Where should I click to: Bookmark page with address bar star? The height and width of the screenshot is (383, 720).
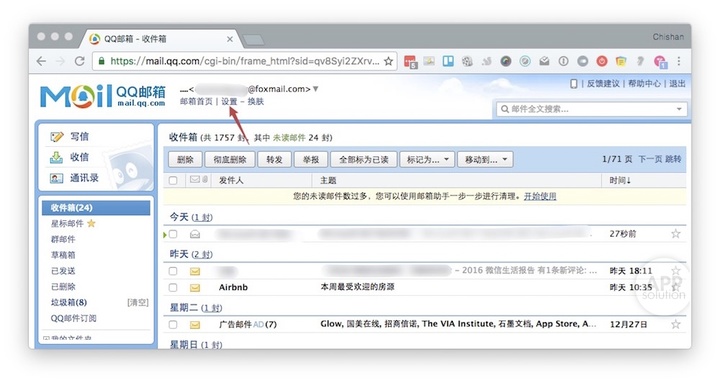coord(388,61)
